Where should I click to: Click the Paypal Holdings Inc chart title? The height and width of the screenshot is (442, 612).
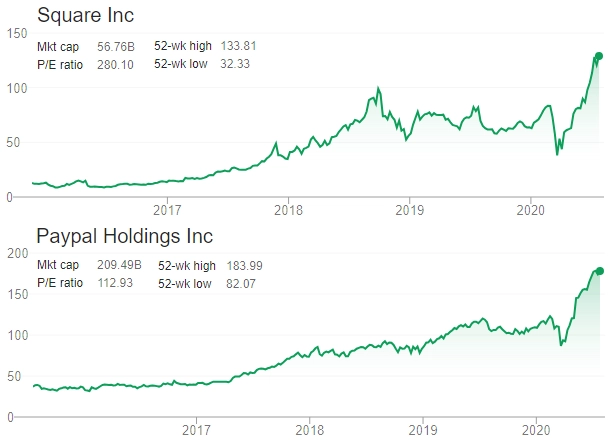(125, 237)
